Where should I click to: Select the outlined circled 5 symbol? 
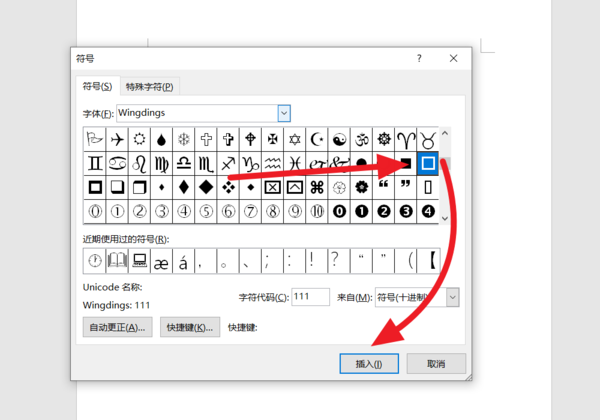click(206, 211)
